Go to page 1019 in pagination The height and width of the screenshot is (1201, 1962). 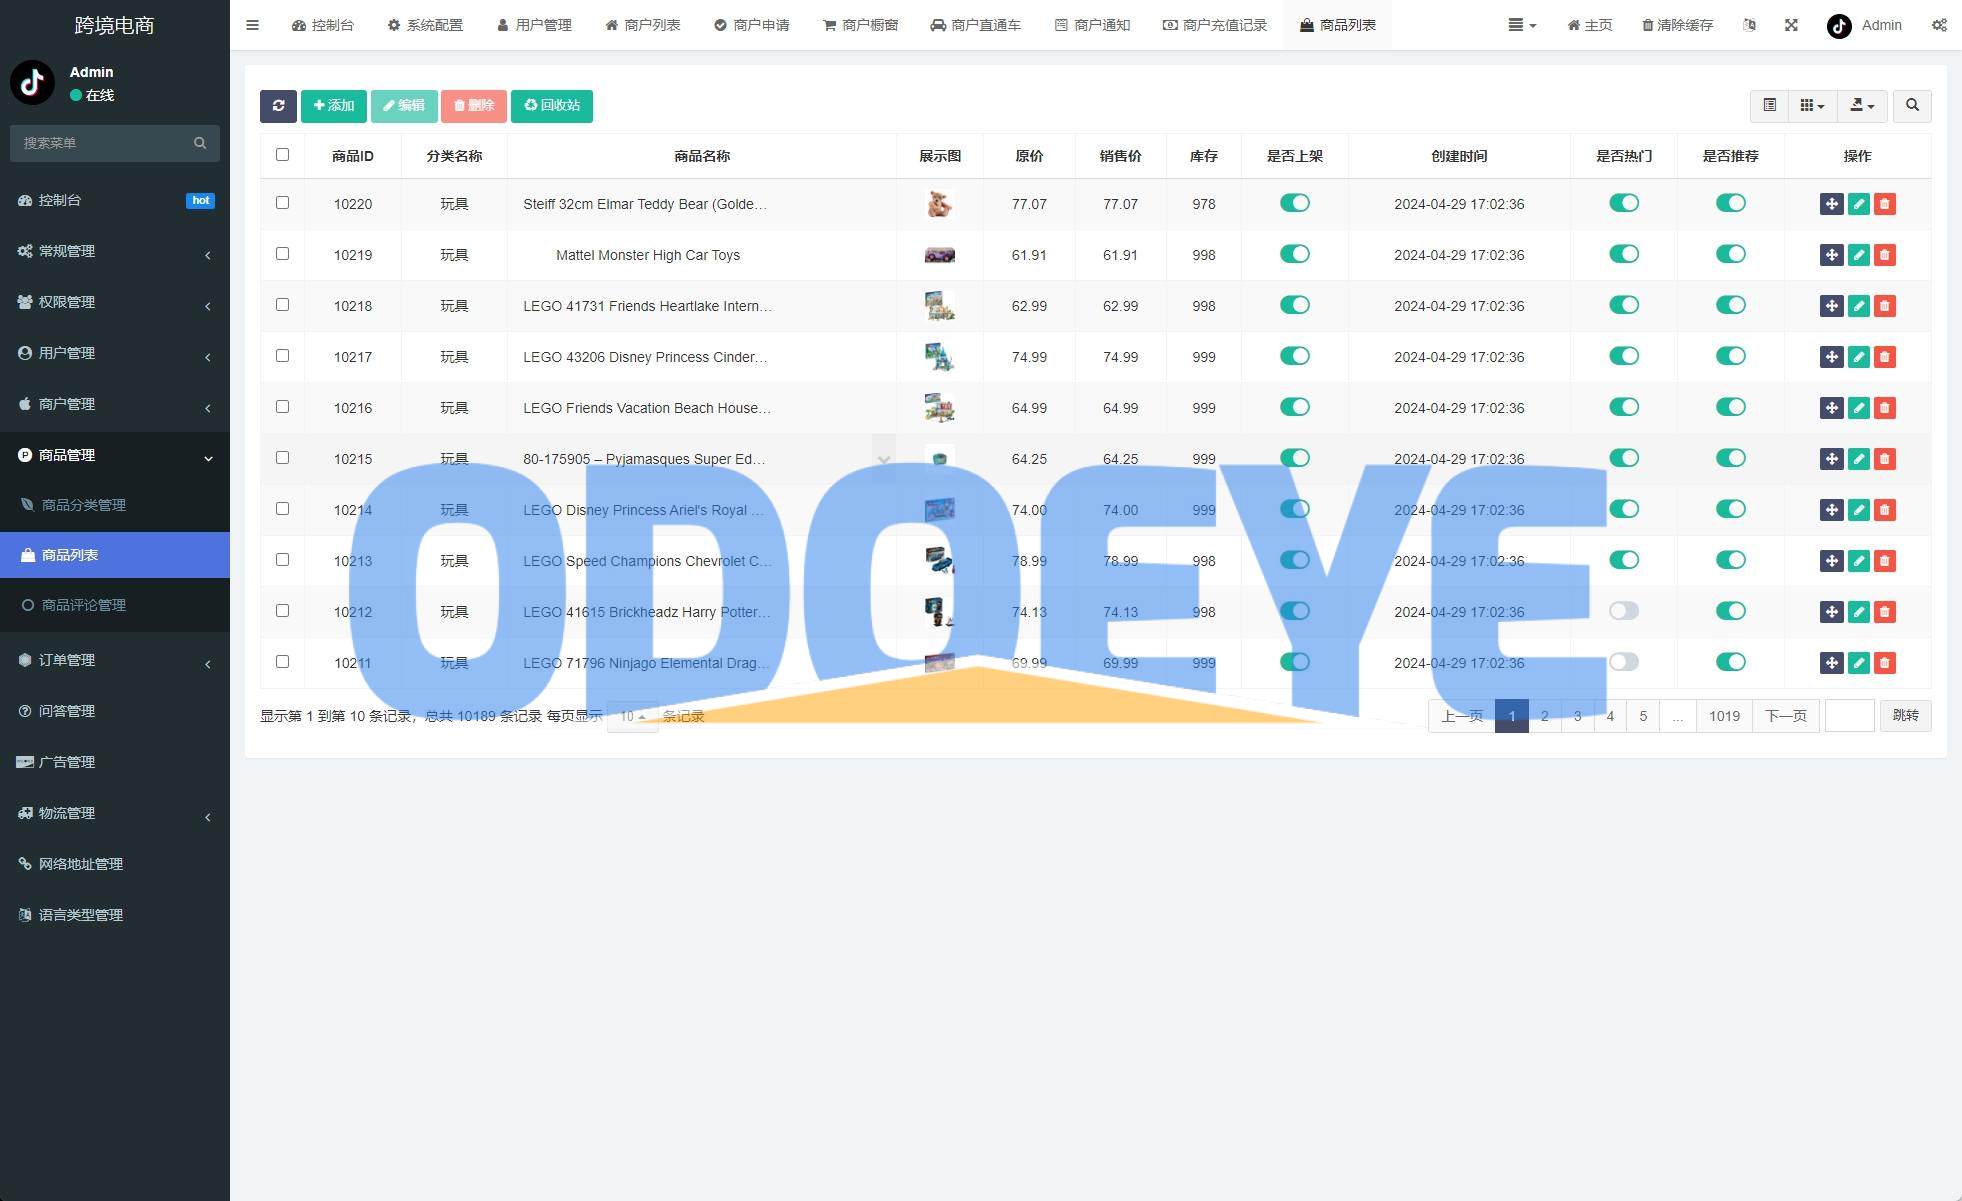[x=1724, y=716]
